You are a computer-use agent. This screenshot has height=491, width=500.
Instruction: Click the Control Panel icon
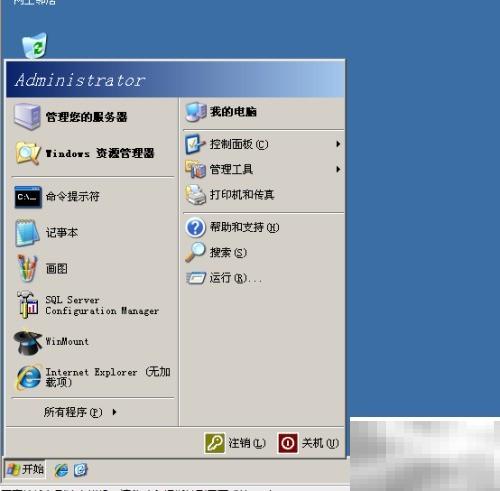(x=195, y=144)
